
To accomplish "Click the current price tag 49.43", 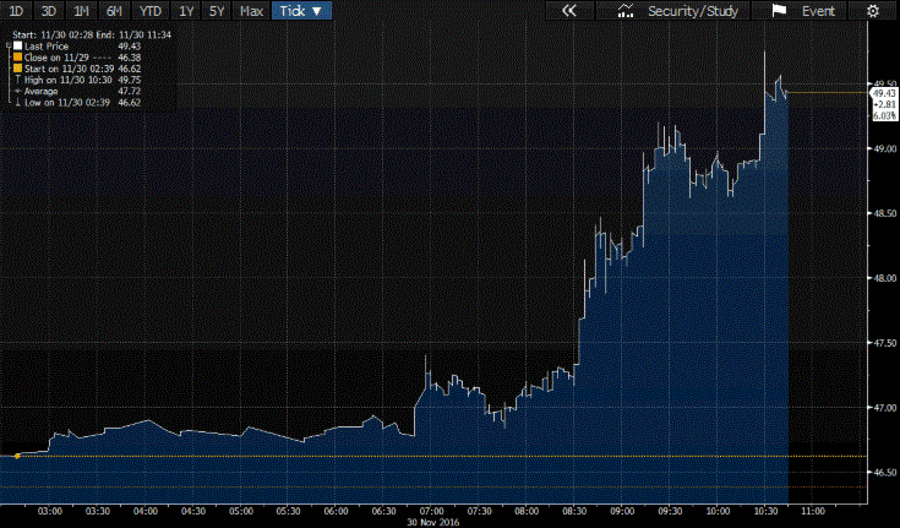I will pyautogui.click(x=885, y=93).
